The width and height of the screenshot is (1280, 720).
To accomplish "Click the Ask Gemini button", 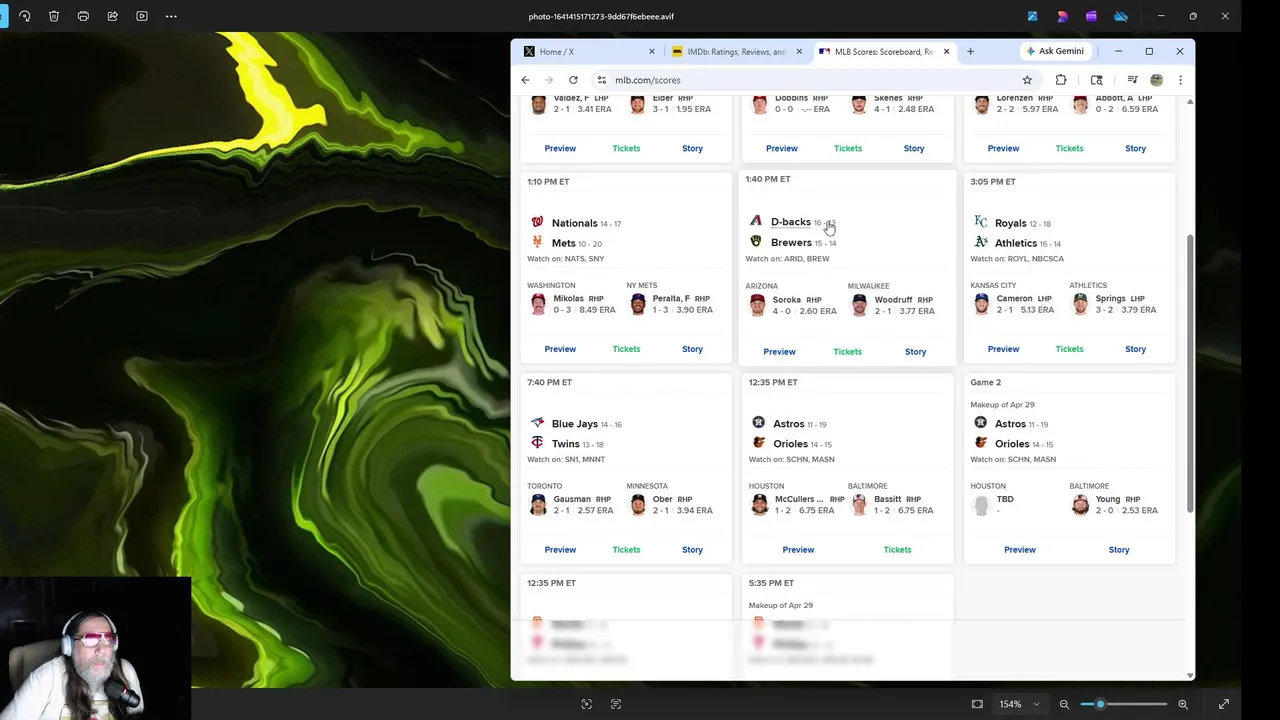I will (x=1055, y=51).
